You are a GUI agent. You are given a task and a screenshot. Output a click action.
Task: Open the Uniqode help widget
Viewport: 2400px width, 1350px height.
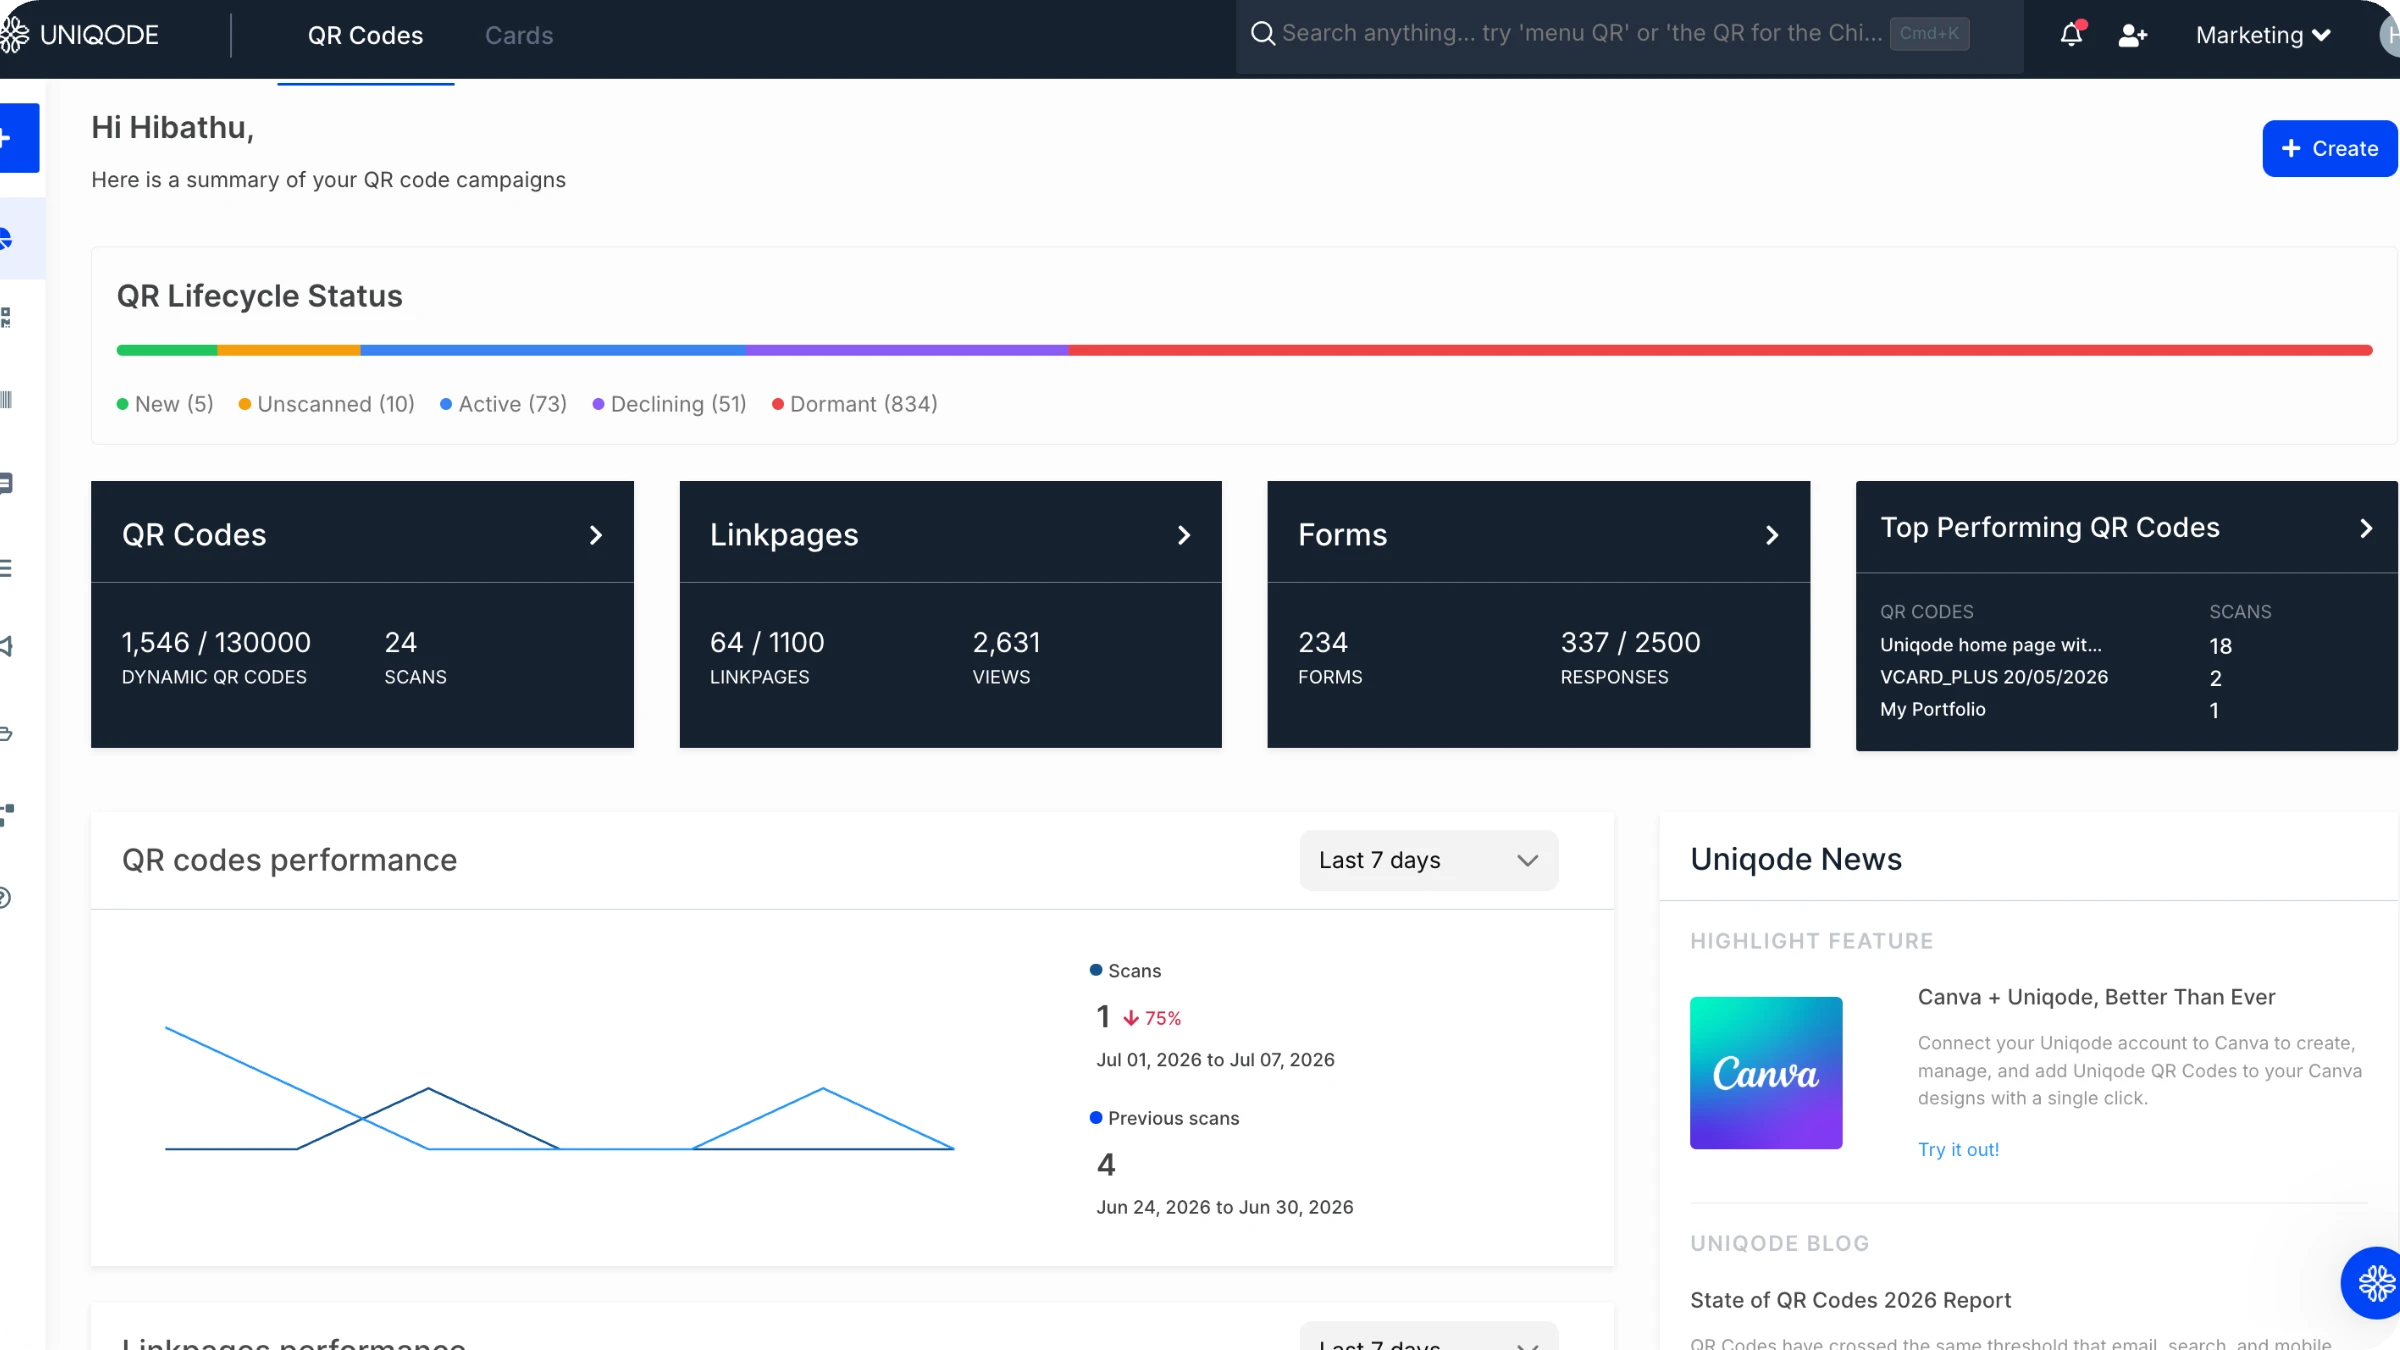(x=2372, y=1283)
